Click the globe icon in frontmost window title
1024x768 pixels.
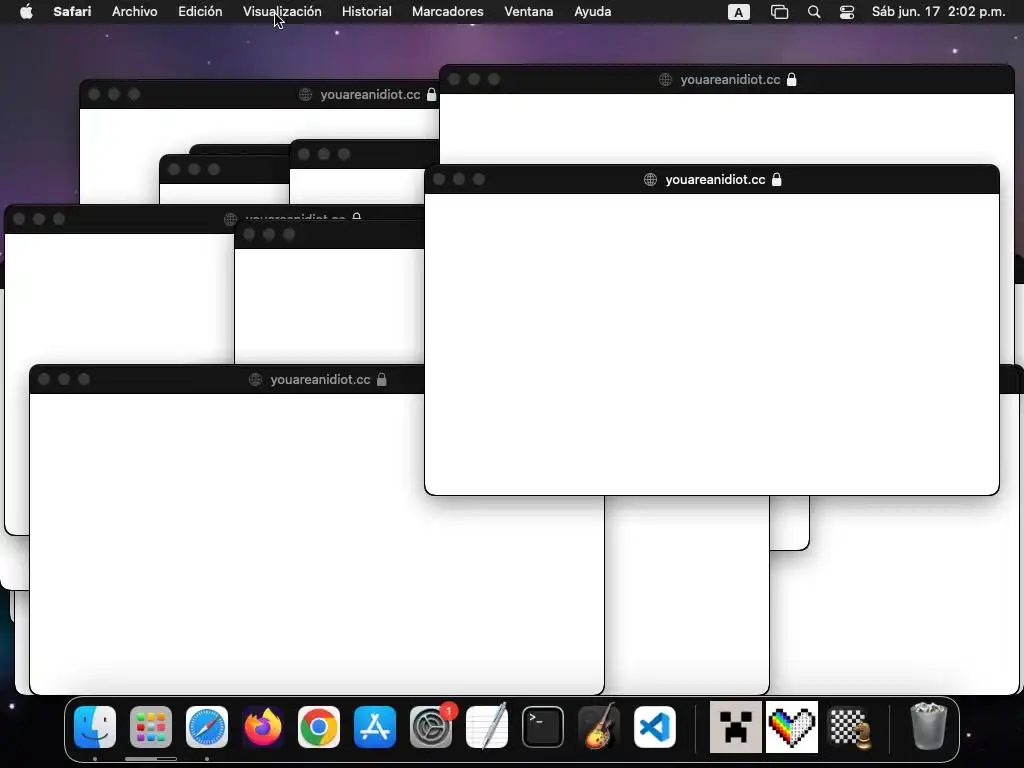(650, 180)
